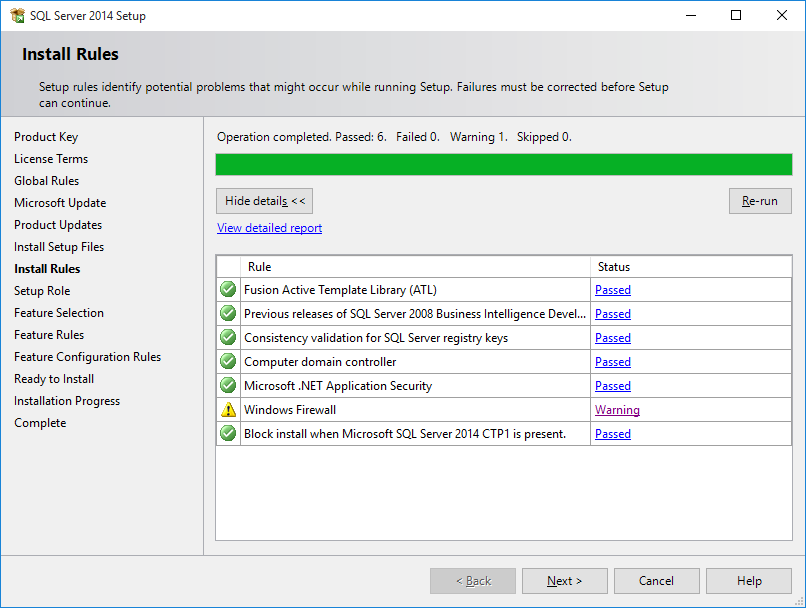Click the yellow warning icon for Windows Firewall

(x=228, y=409)
